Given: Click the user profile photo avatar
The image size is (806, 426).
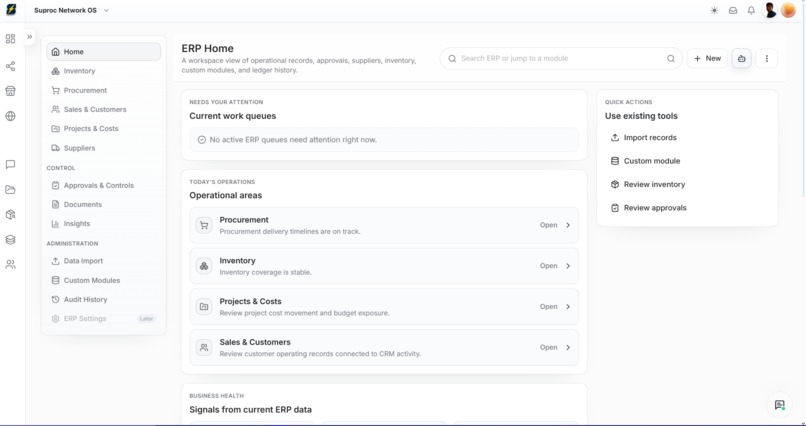Looking at the screenshot, I should pyautogui.click(x=770, y=10).
